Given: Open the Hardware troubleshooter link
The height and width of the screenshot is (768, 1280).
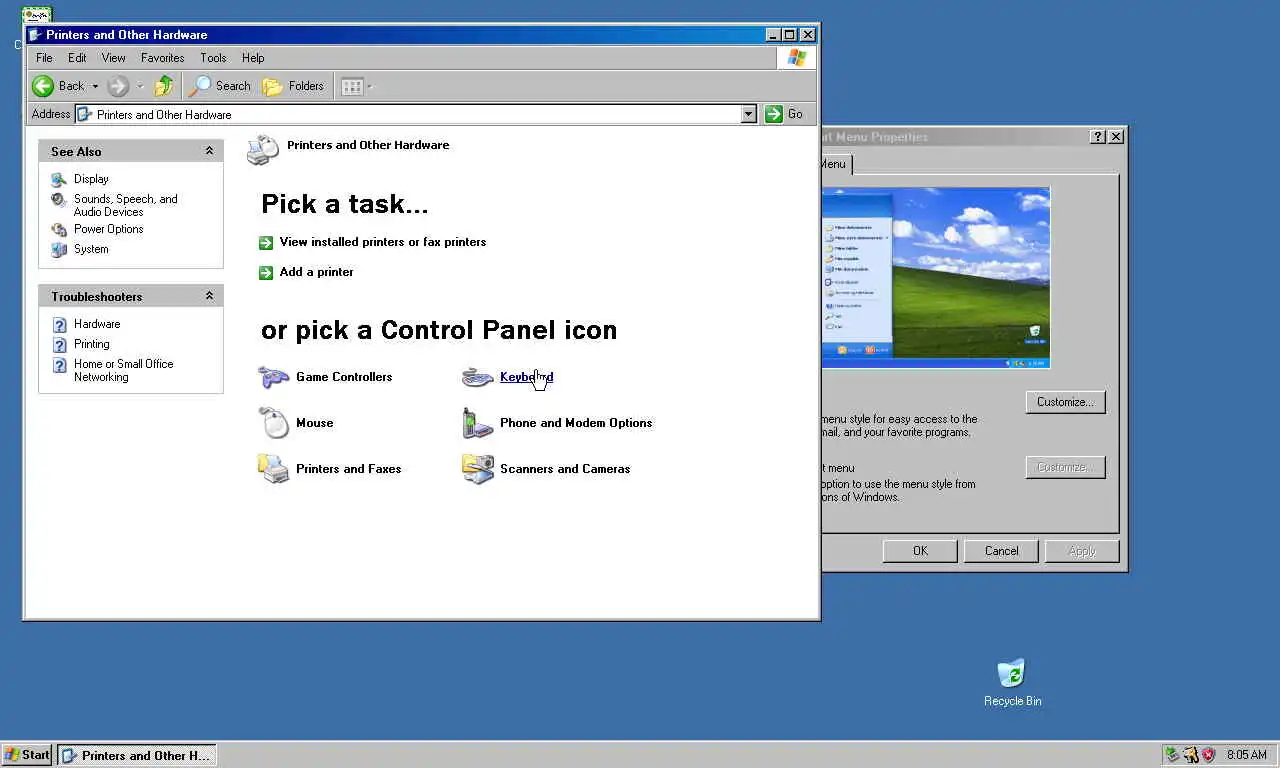Looking at the screenshot, I should (97, 324).
